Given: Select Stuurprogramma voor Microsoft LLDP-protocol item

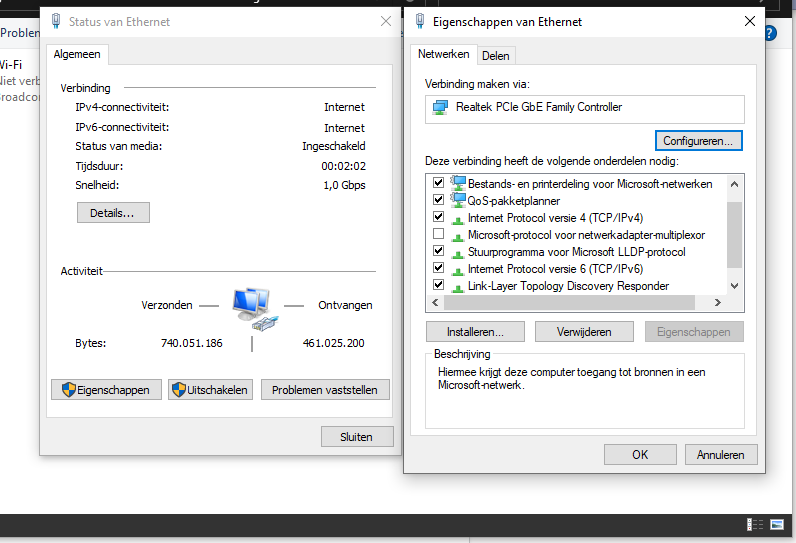Looking at the screenshot, I should coord(576,252).
